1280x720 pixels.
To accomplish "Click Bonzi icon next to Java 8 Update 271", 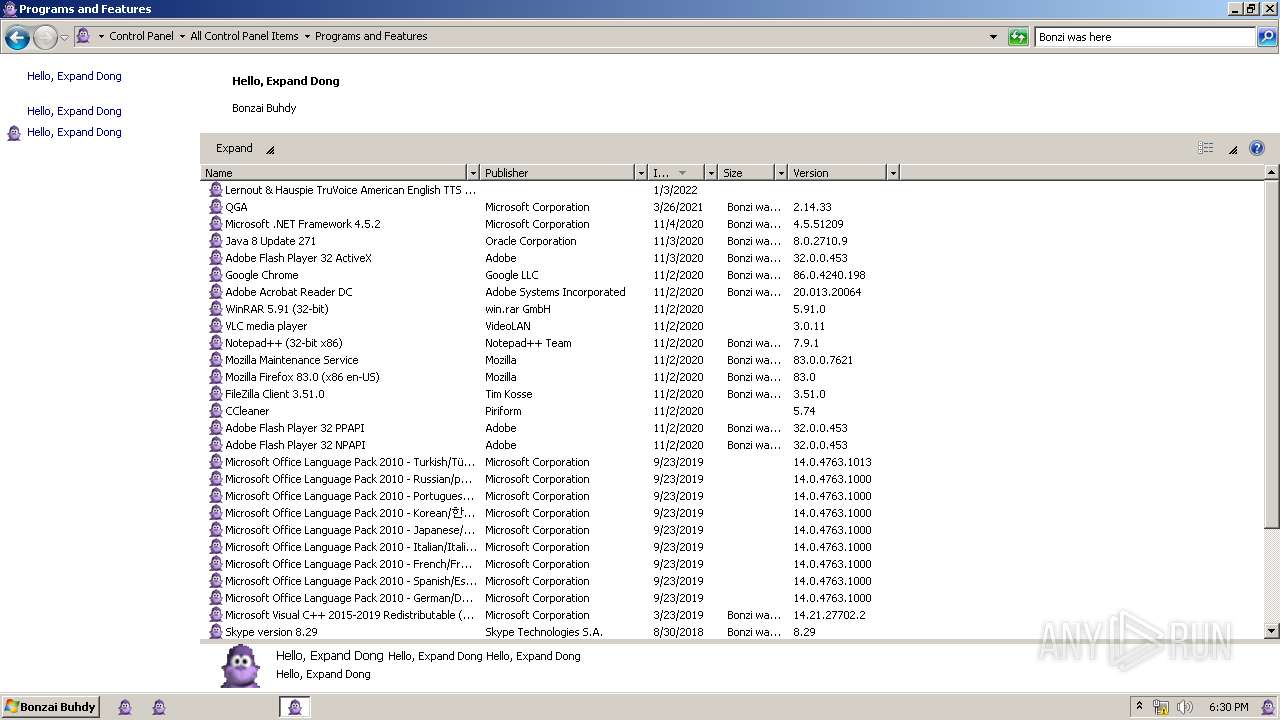I will 215,241.
